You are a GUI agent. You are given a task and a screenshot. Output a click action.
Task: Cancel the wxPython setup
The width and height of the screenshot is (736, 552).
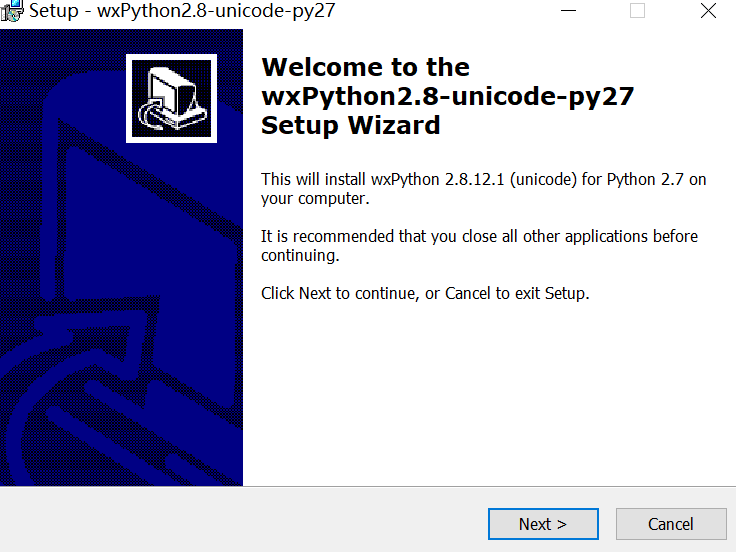671,524
